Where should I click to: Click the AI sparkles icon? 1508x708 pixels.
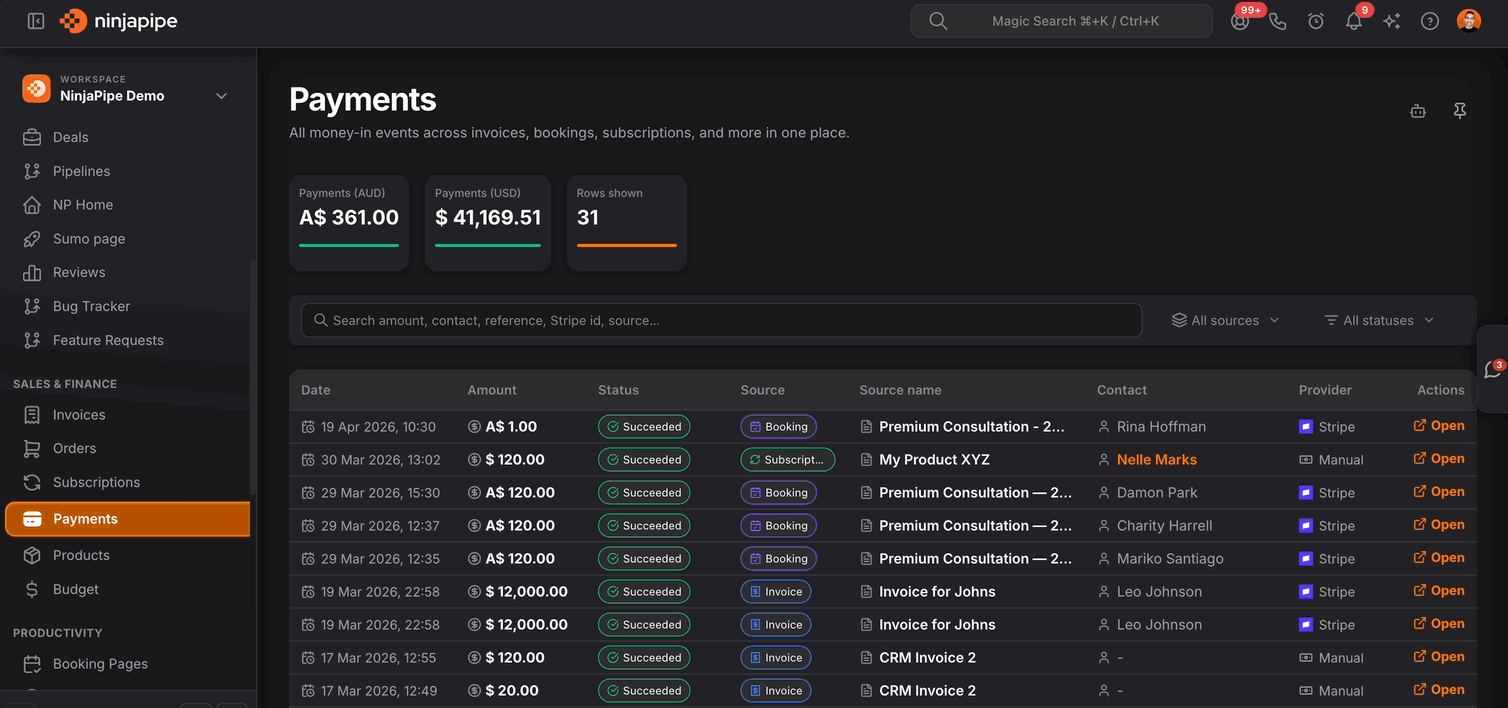click(1391, 21)
